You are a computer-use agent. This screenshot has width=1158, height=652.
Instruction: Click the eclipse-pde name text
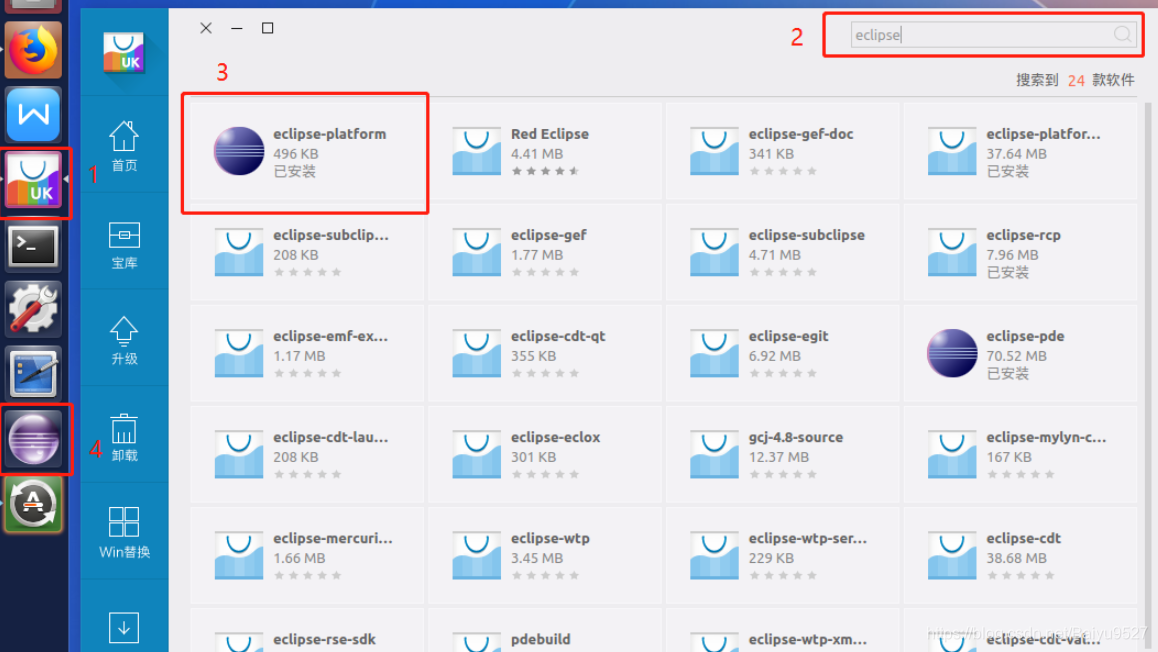pyautogui.click(x=1025, y=337)
